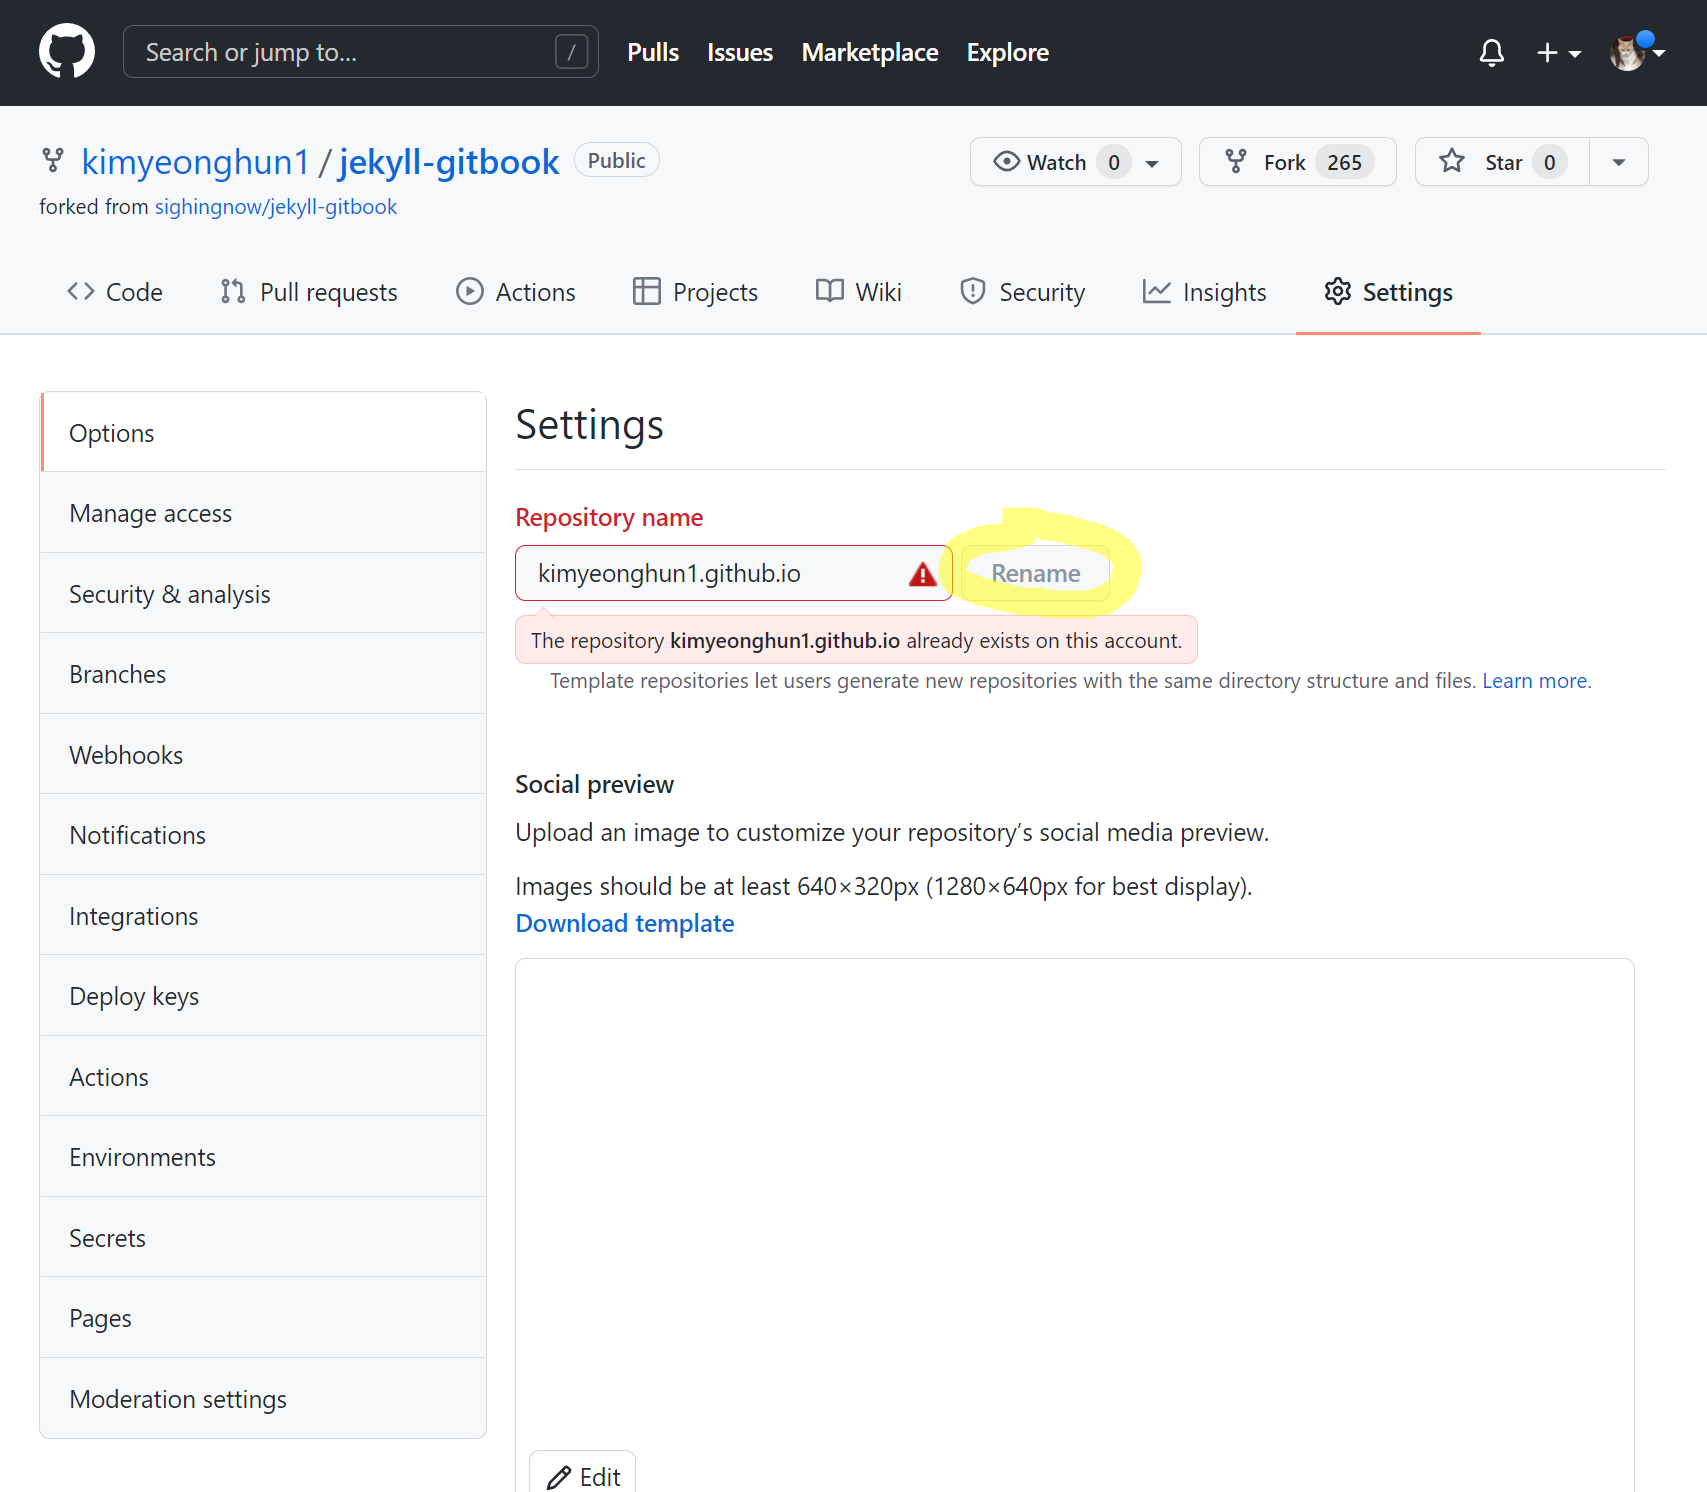Click the red warning icon in name field
The height and width of the screenshot is (1492, 1707).
pos(922,574)
